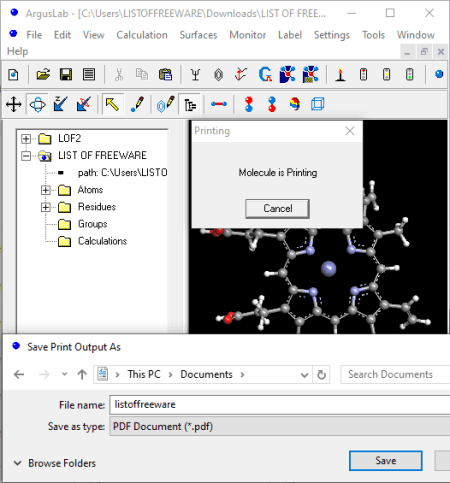Click the New molecule document icon
The image size is (450, 483).
point(13,74)
